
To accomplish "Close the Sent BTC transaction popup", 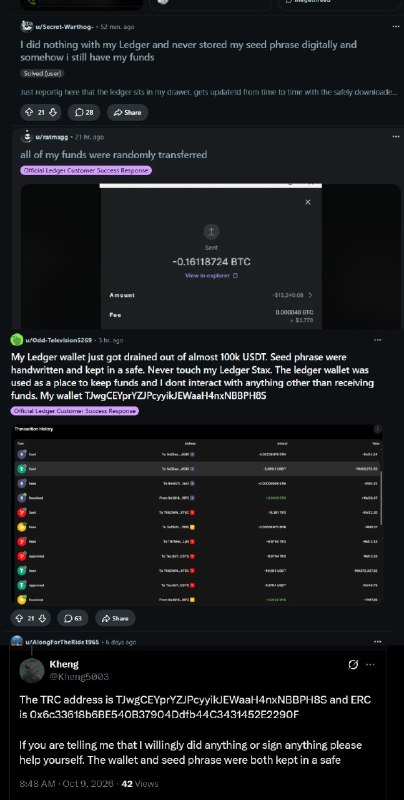I will coord(308,202).
